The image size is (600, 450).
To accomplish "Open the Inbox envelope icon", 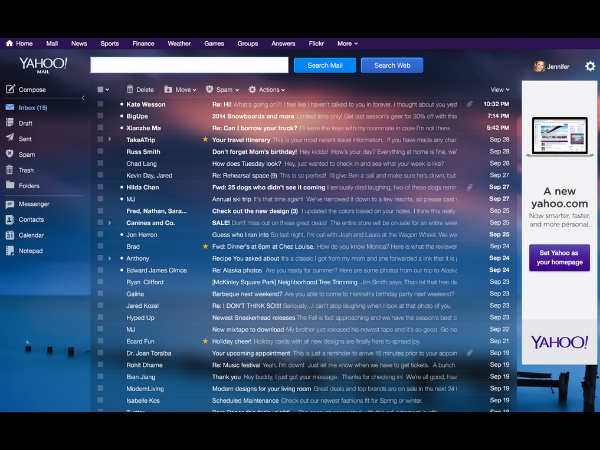I will pyautogui.click(x=10, y=107).
